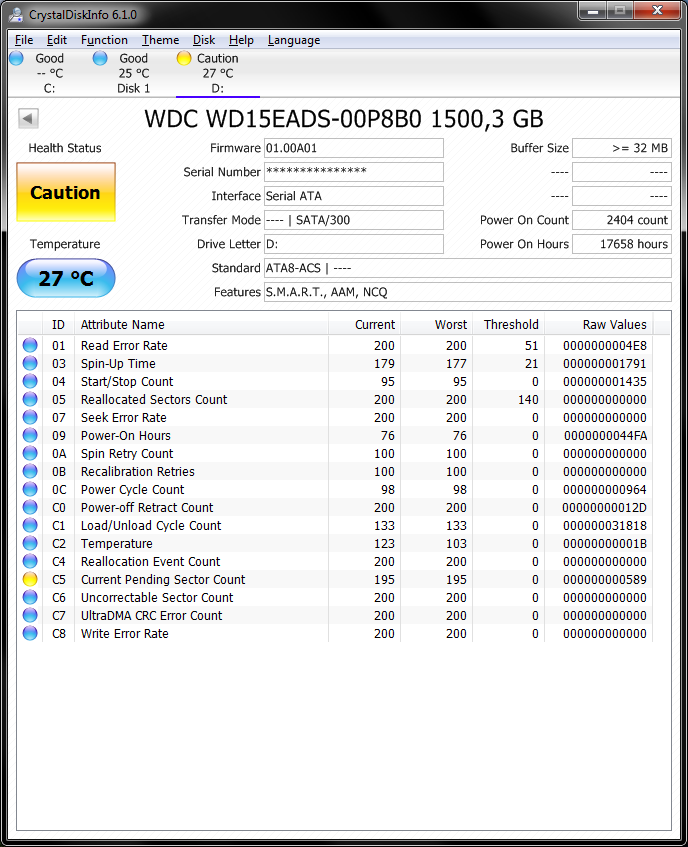688x847 pixels.
Task: Click the Transfer Mode field
Action: coord(353,220)
